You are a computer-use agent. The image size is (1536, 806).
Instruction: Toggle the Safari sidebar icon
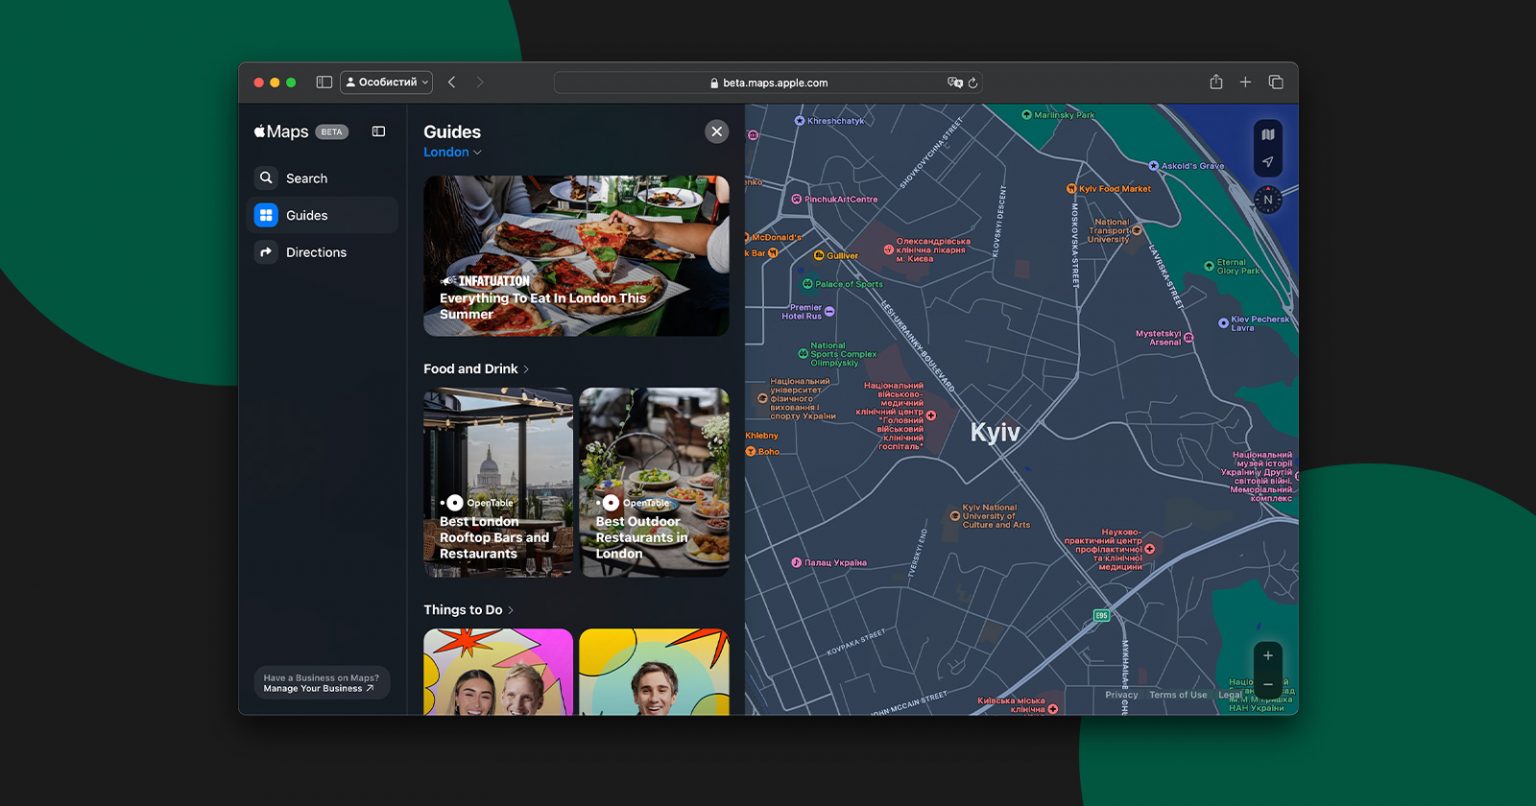324,82
